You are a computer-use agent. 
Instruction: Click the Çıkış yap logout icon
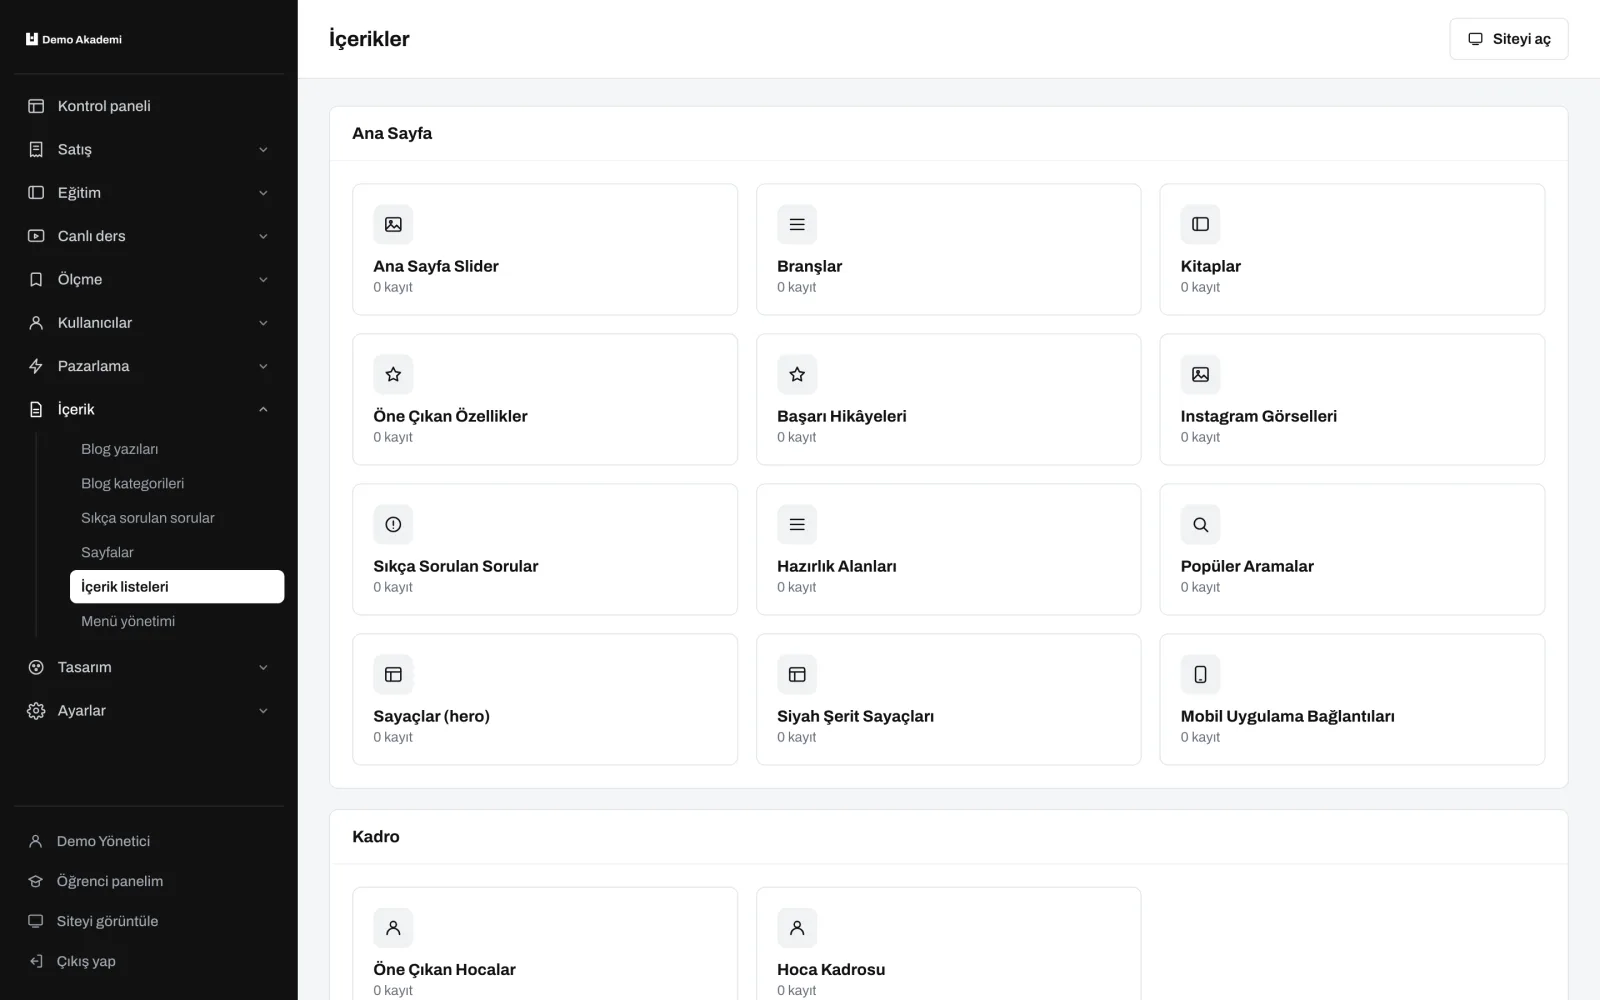coord(36,961)
